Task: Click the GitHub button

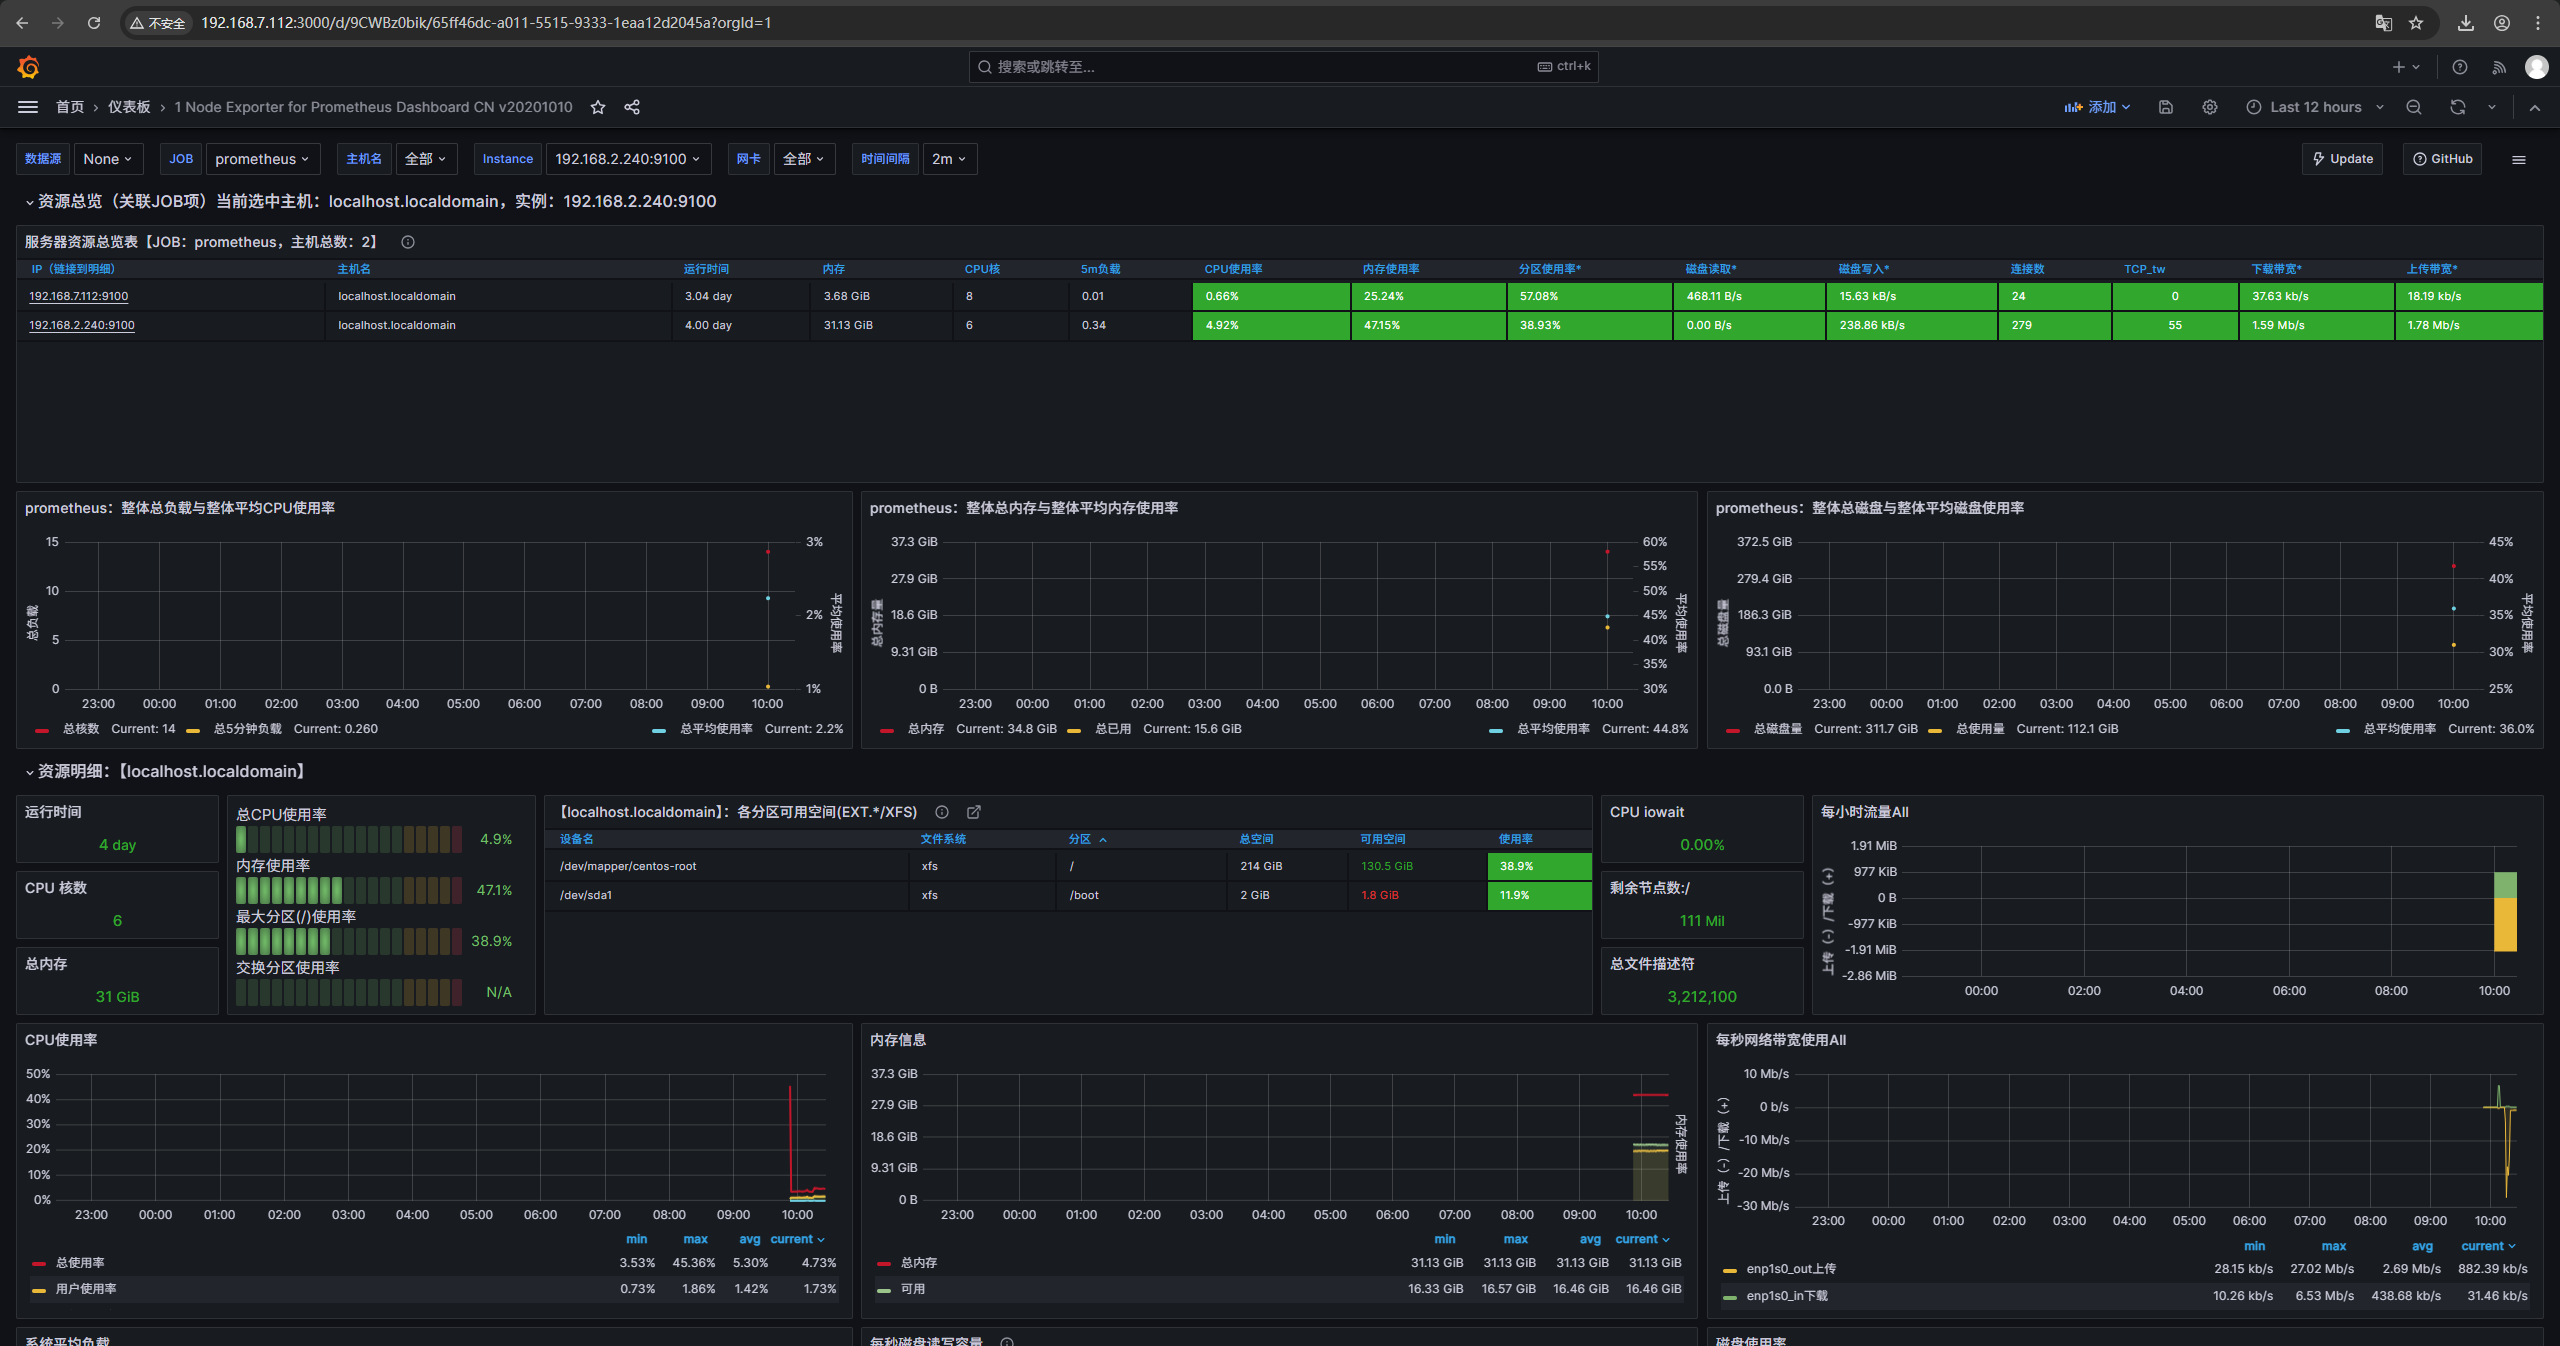Action: [2442, 159]
